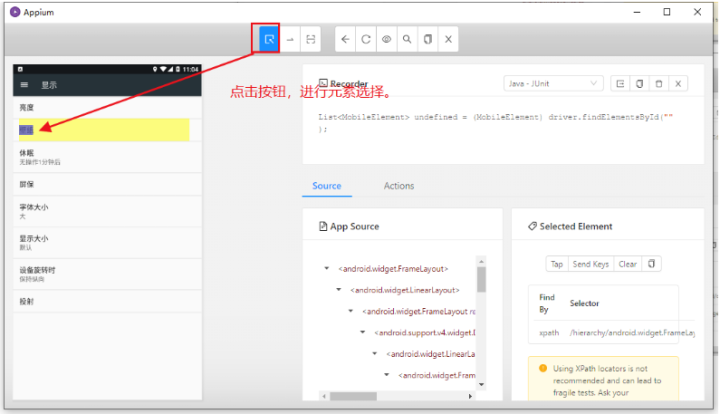Copy recorded code to clipboard
Viewport: 720px width, 414px height.
[640, 84]
